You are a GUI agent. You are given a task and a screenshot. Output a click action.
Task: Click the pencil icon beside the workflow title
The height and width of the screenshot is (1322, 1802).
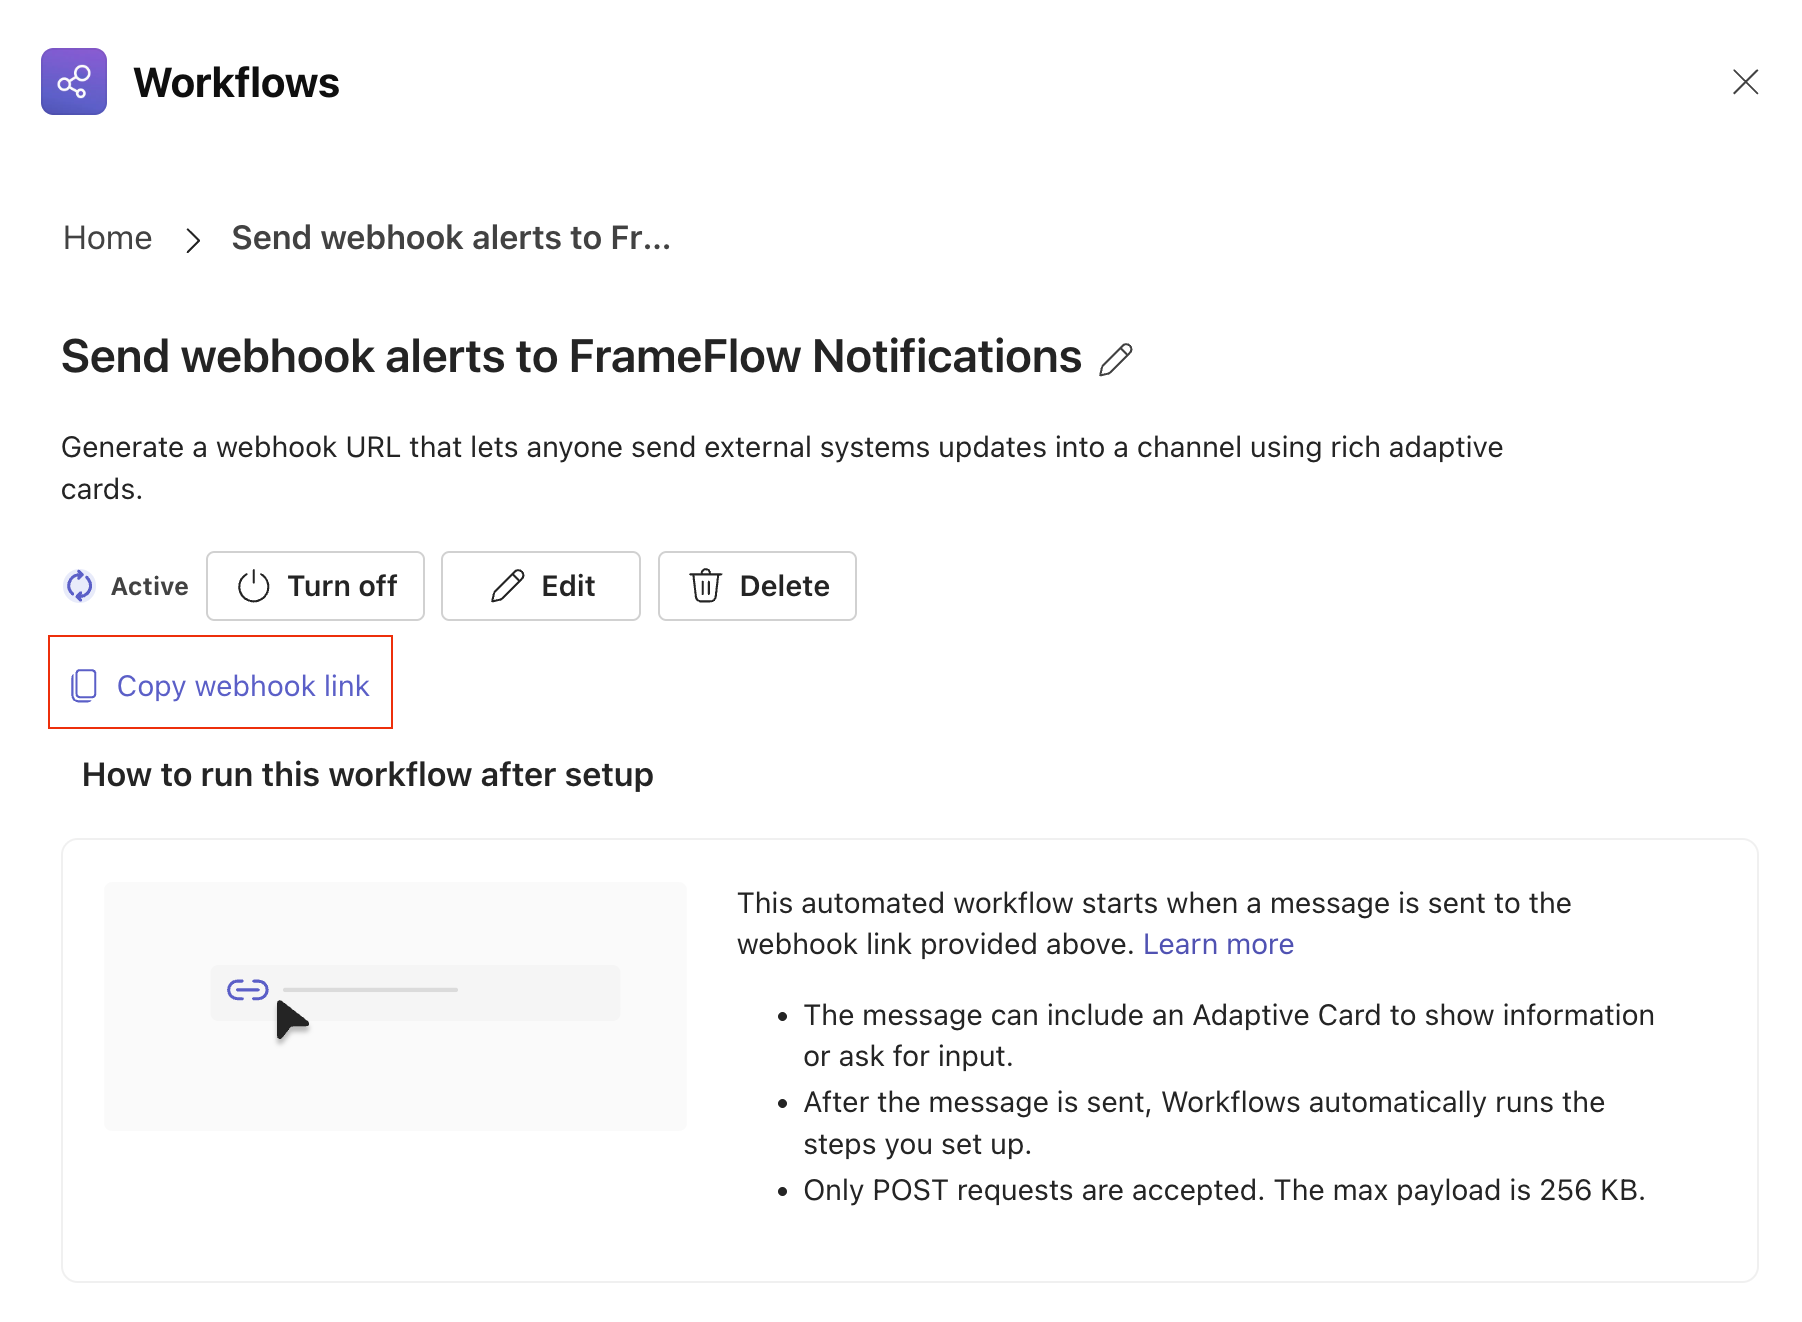(1115, 359)
